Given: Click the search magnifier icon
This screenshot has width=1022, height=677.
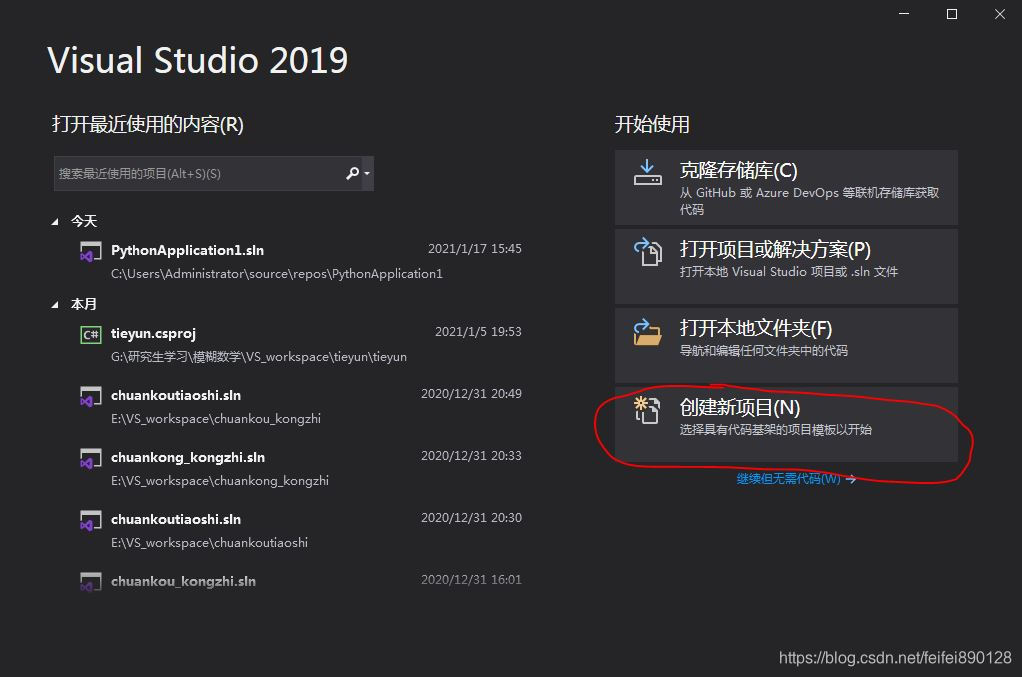Looking at the screenshot, I should coord(353,173).
